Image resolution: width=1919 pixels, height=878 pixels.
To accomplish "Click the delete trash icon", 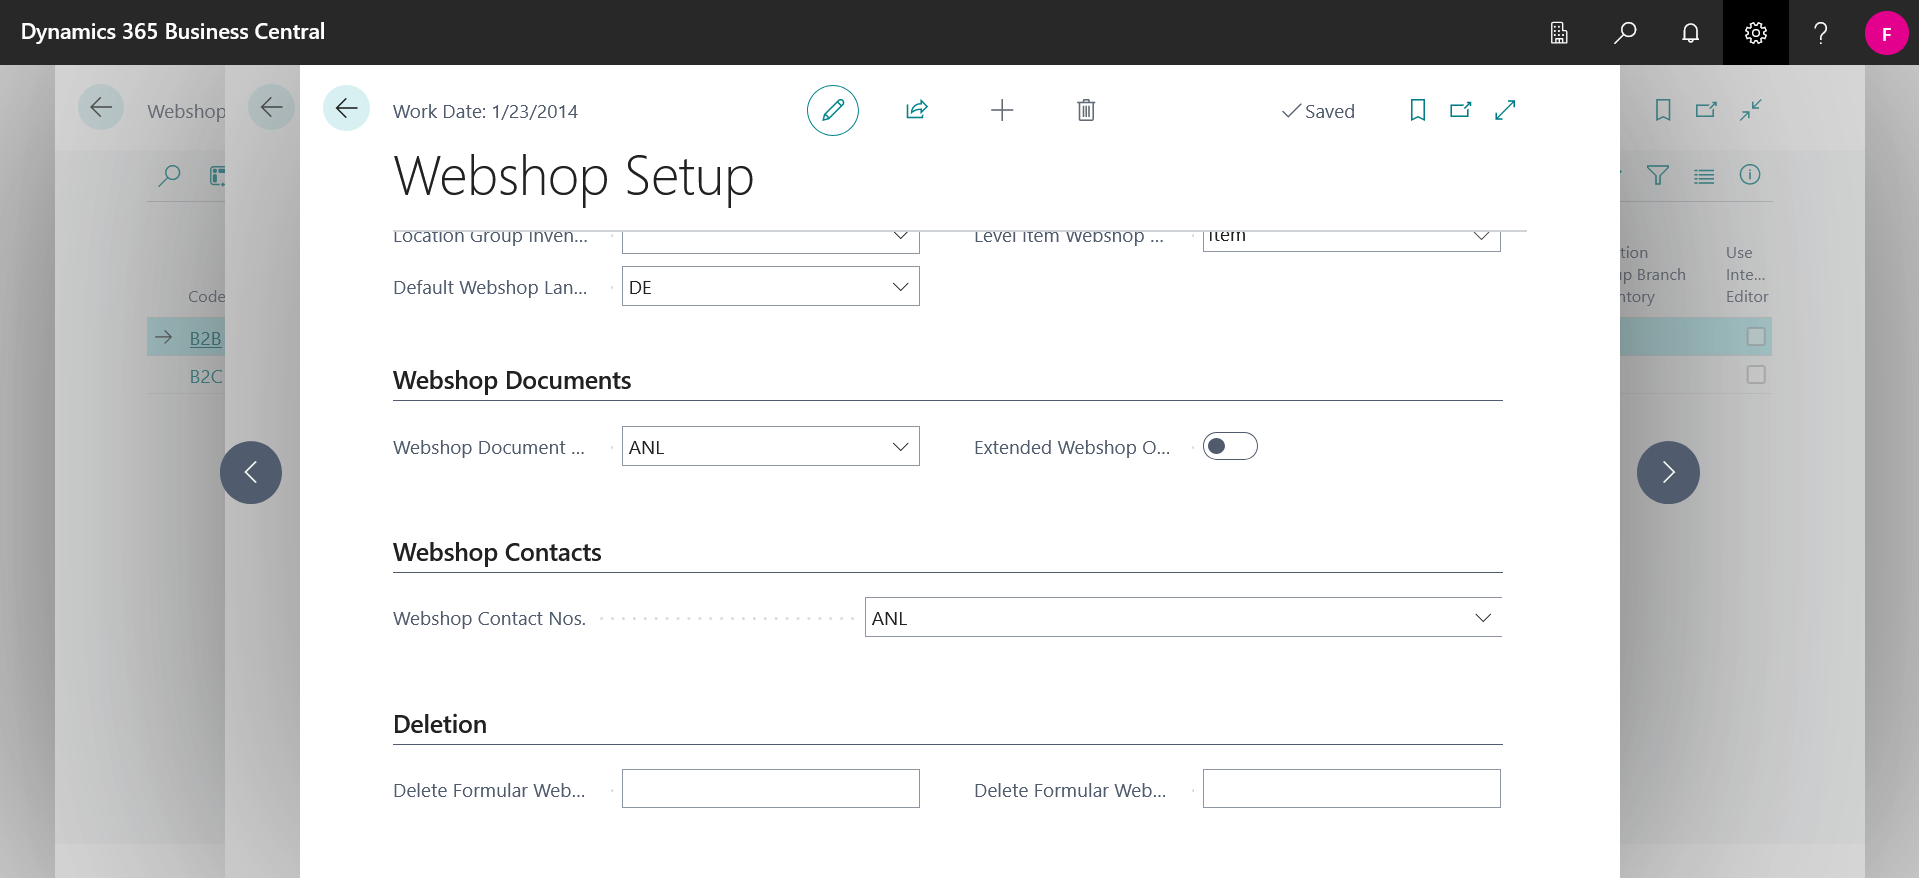I will 1086,110.
